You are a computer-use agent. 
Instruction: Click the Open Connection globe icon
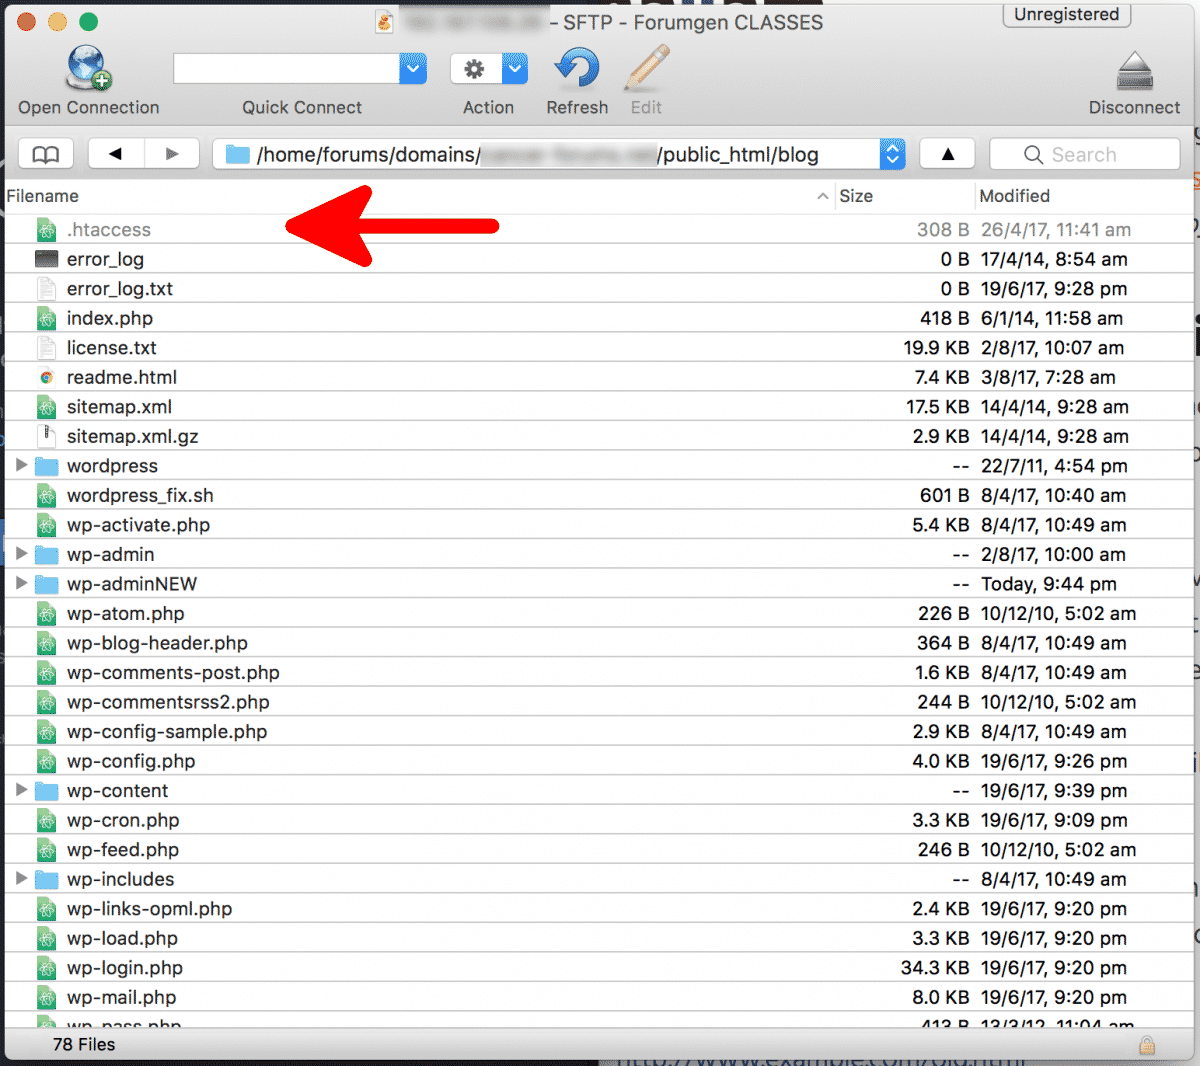[88, 68]
